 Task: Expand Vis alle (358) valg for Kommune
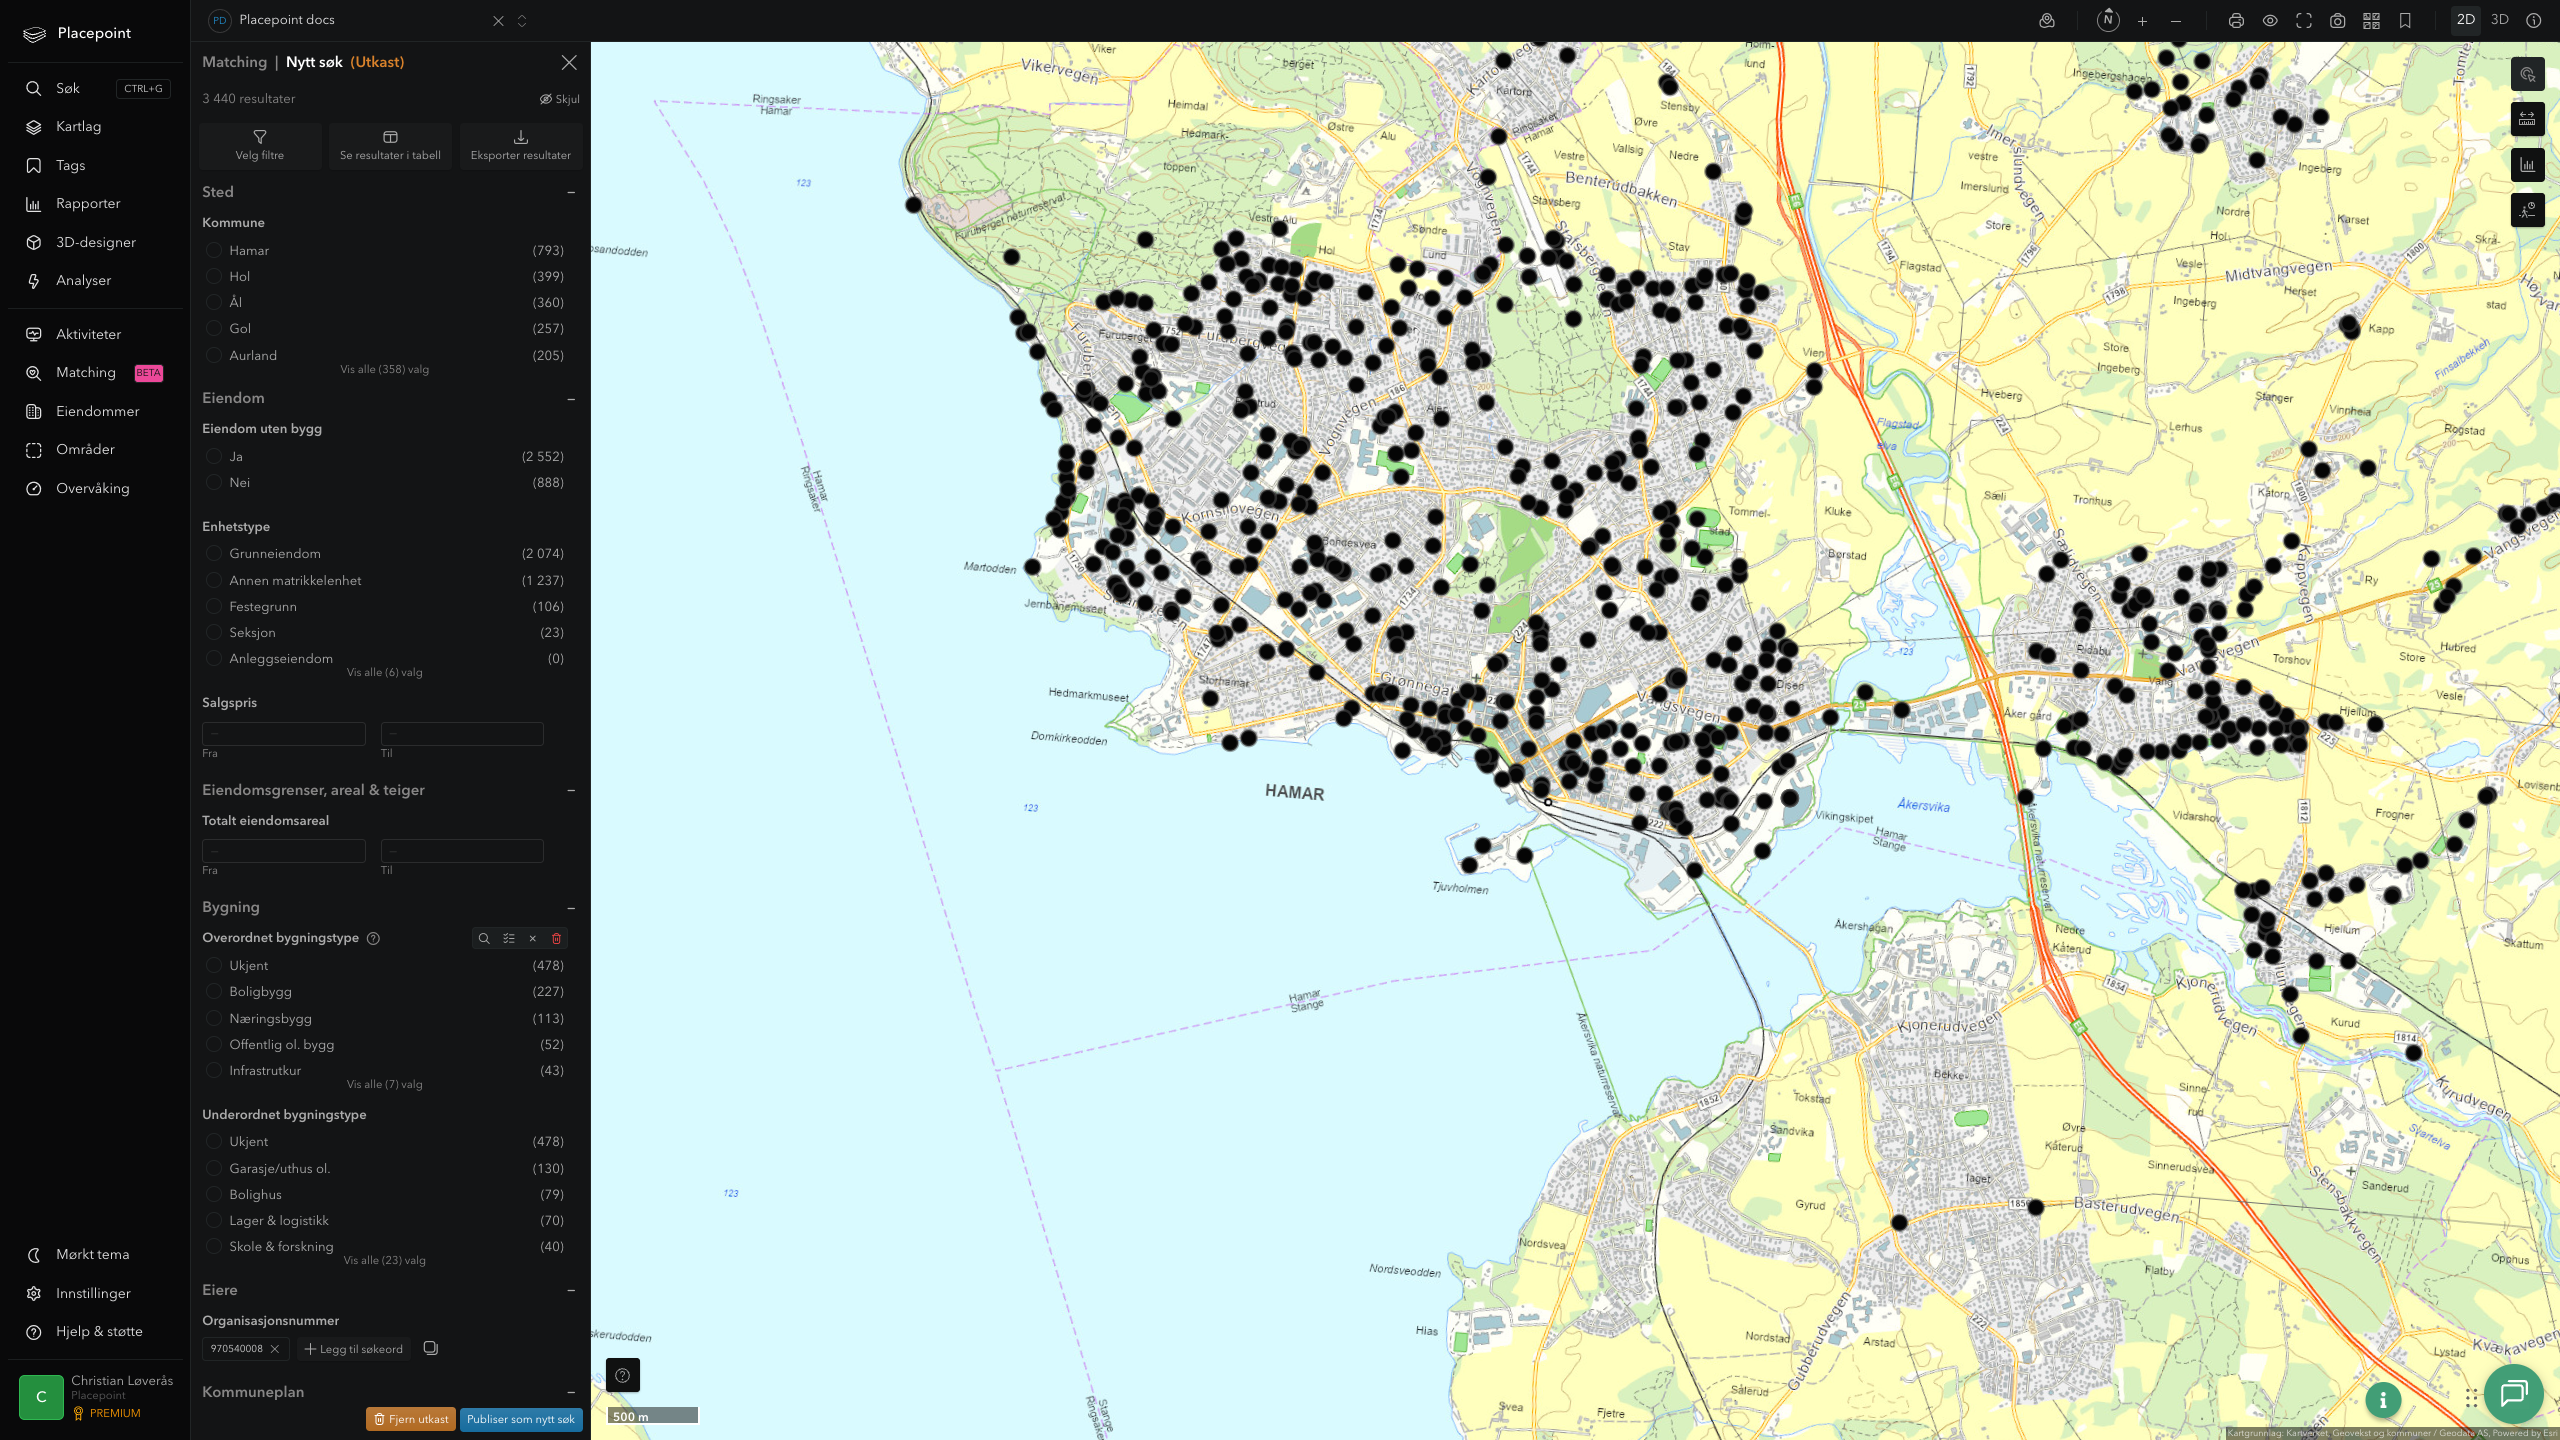tap(384, 369)
